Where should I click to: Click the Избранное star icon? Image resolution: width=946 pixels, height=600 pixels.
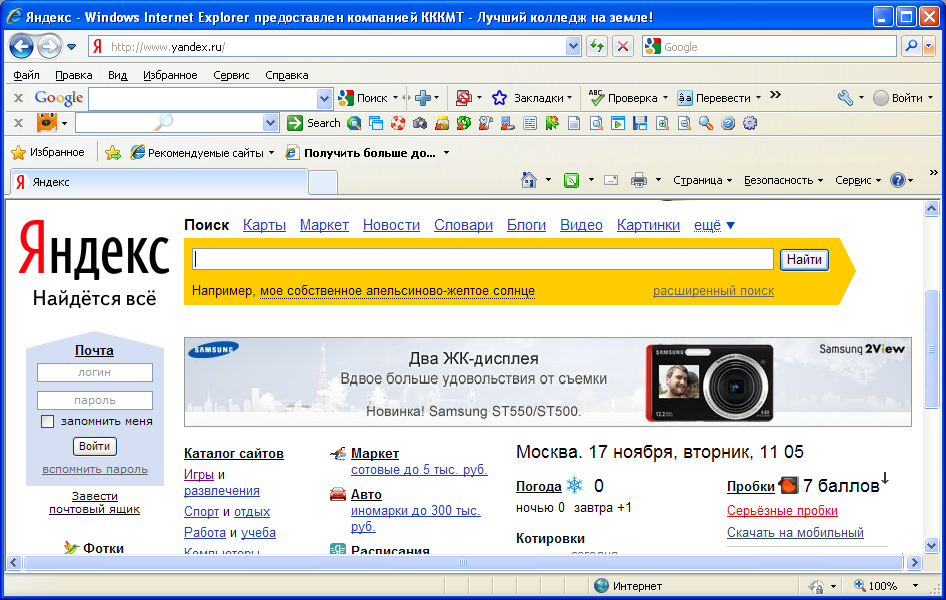coord(19,153)
